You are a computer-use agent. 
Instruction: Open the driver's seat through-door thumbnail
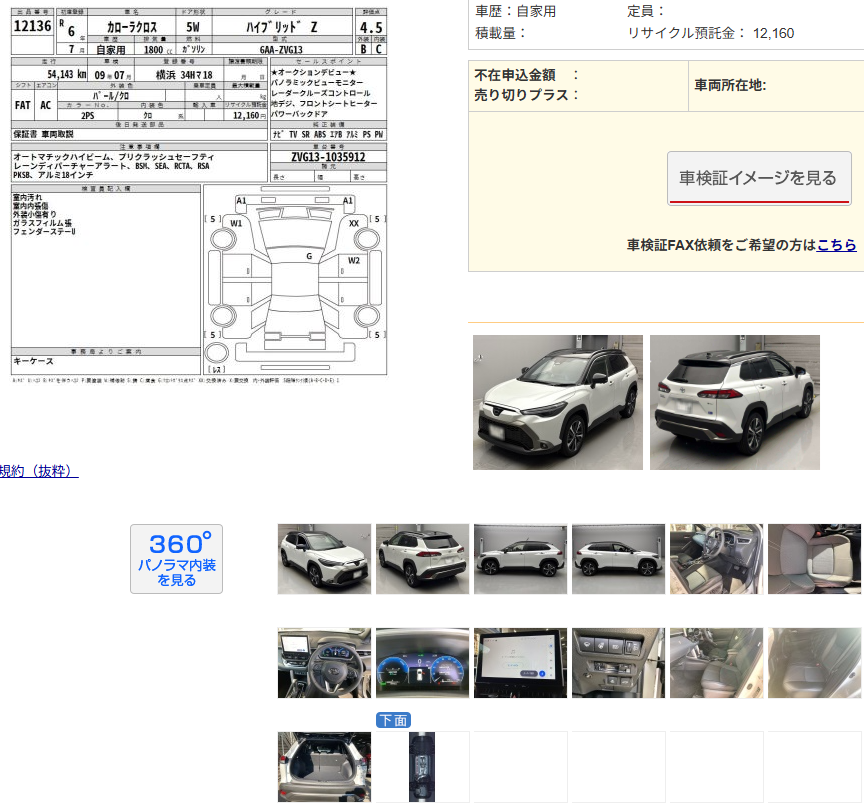pos(716,559)
